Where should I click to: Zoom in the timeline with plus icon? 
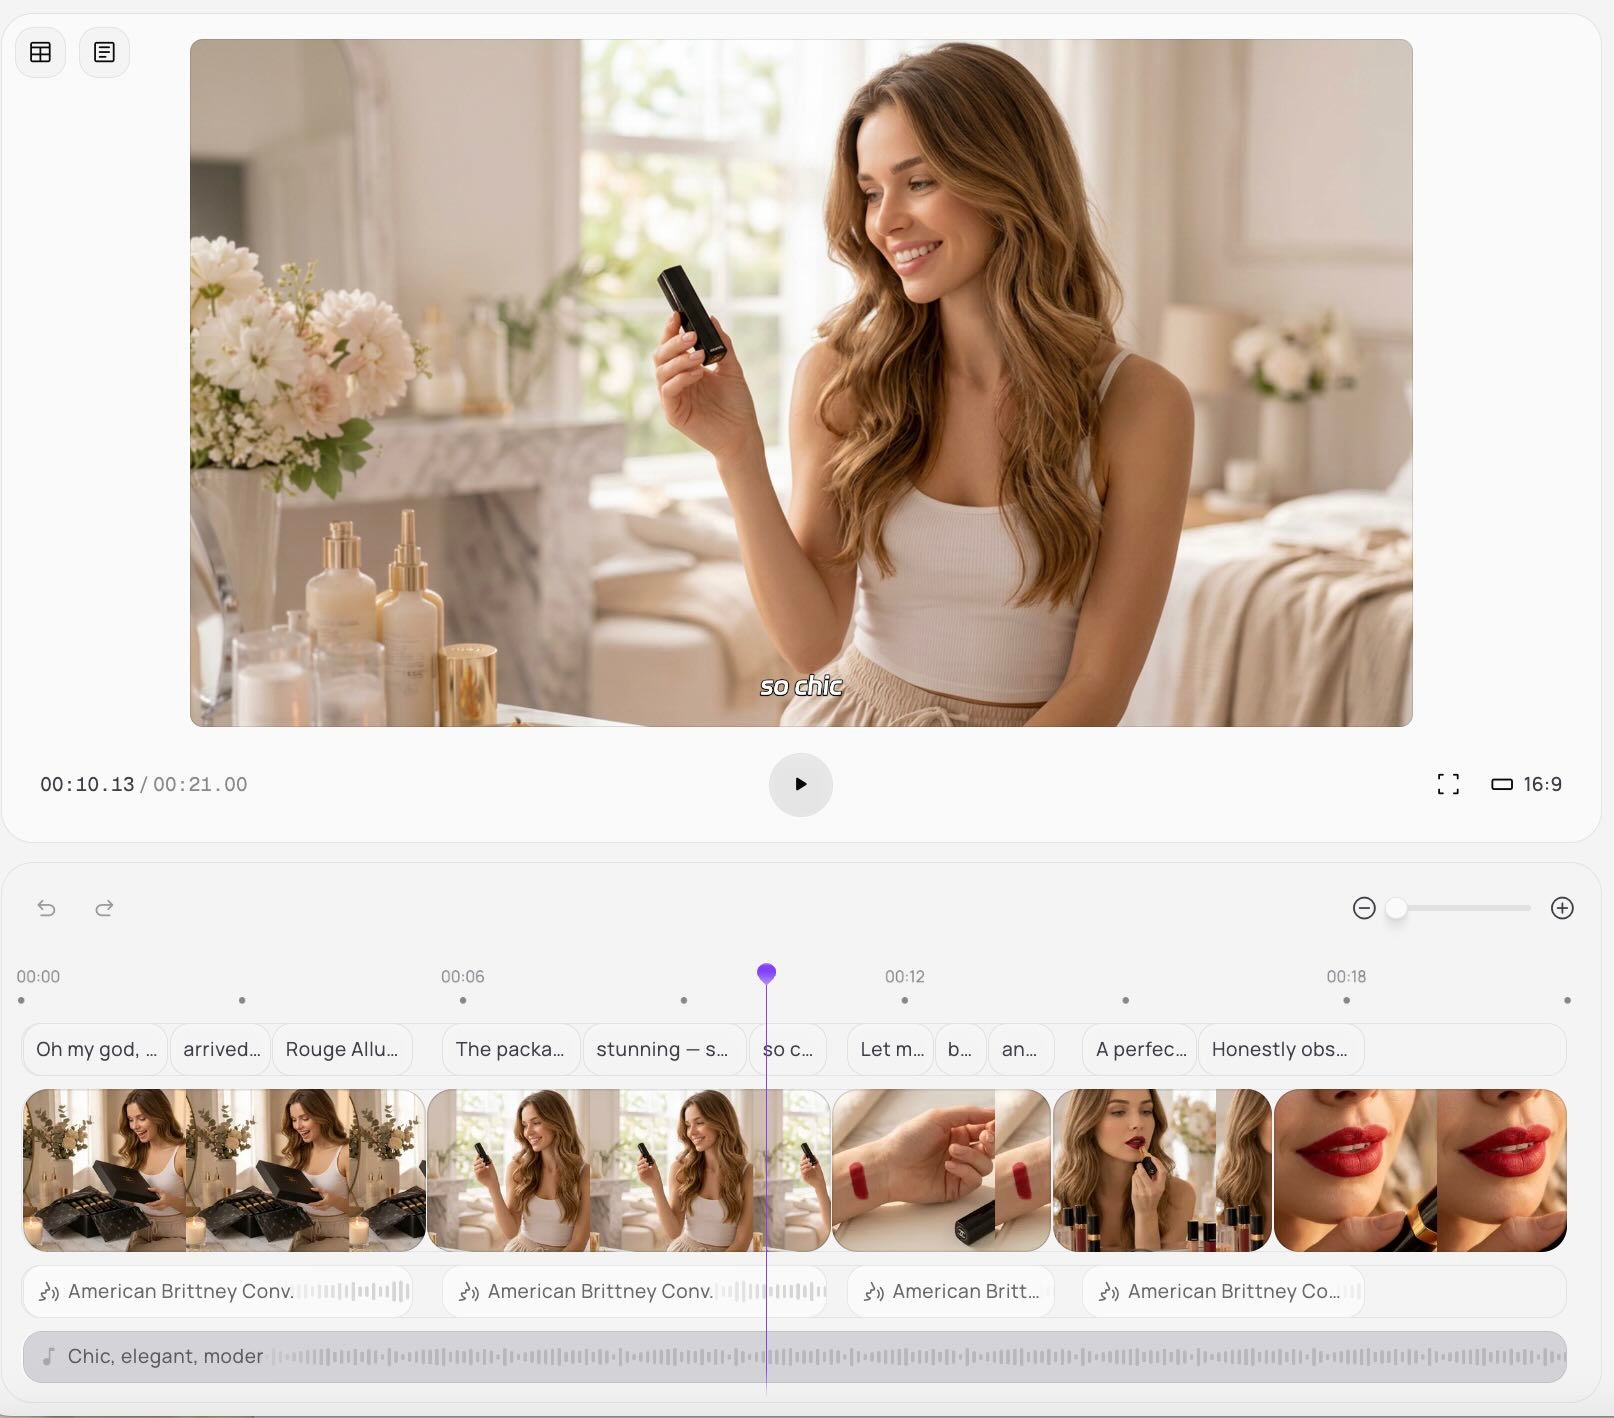pos(1562,908)
